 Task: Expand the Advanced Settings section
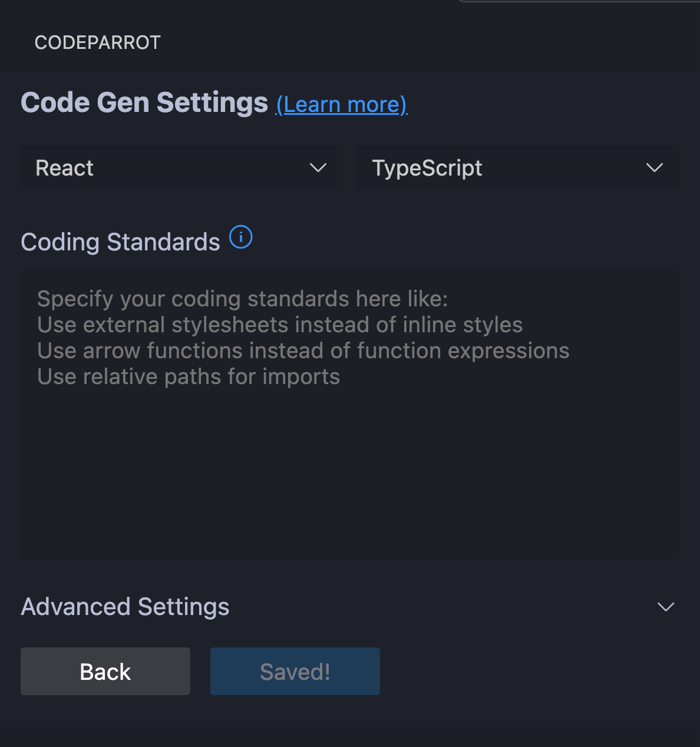click(350, 606)
